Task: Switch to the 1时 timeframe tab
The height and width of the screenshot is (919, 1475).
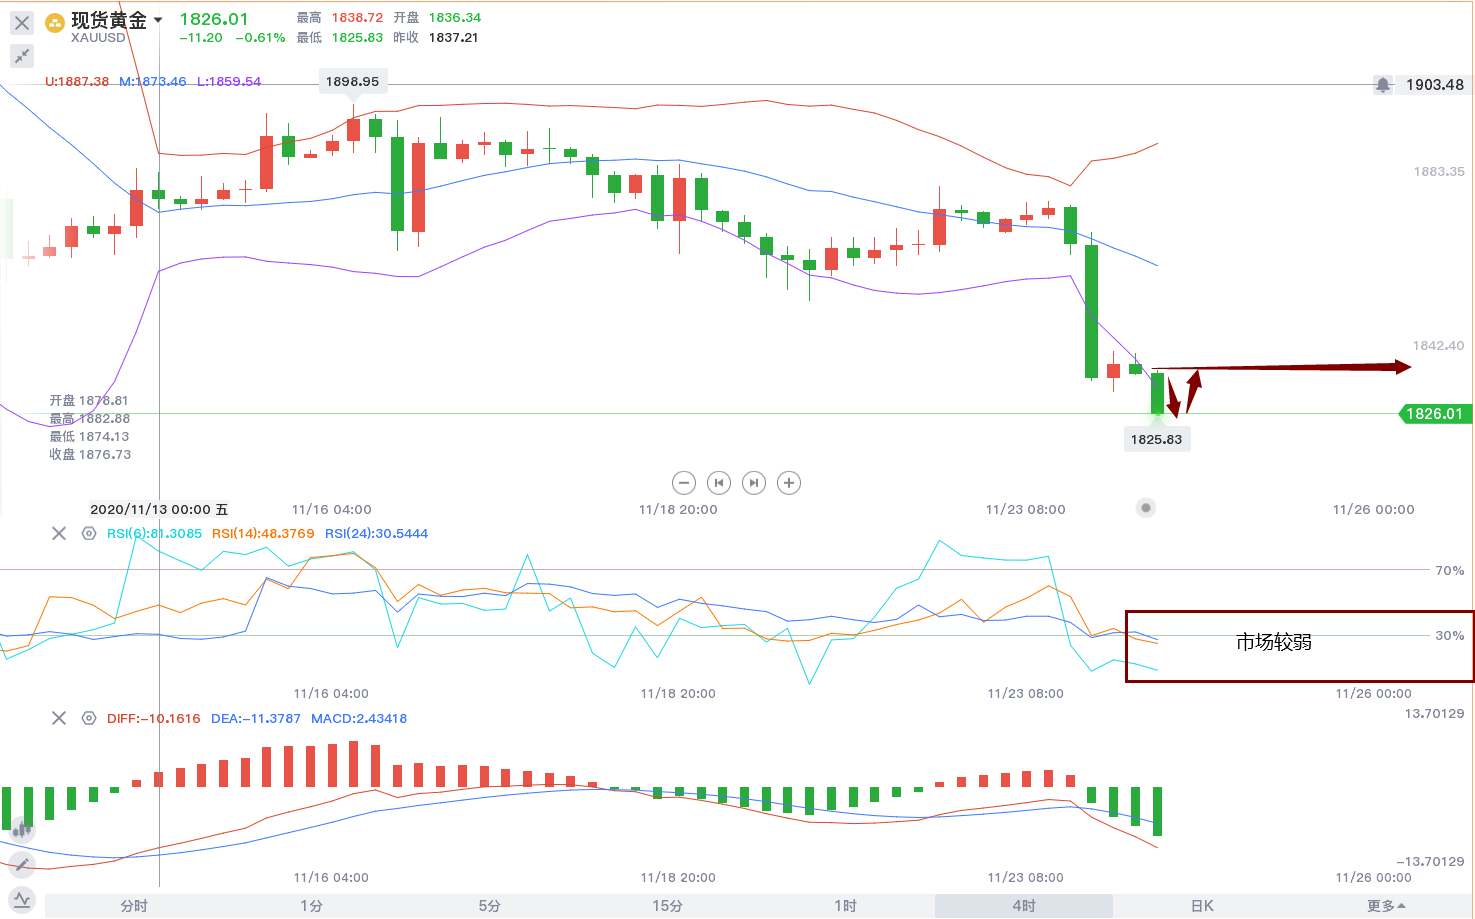Action: tap(846, 906)
